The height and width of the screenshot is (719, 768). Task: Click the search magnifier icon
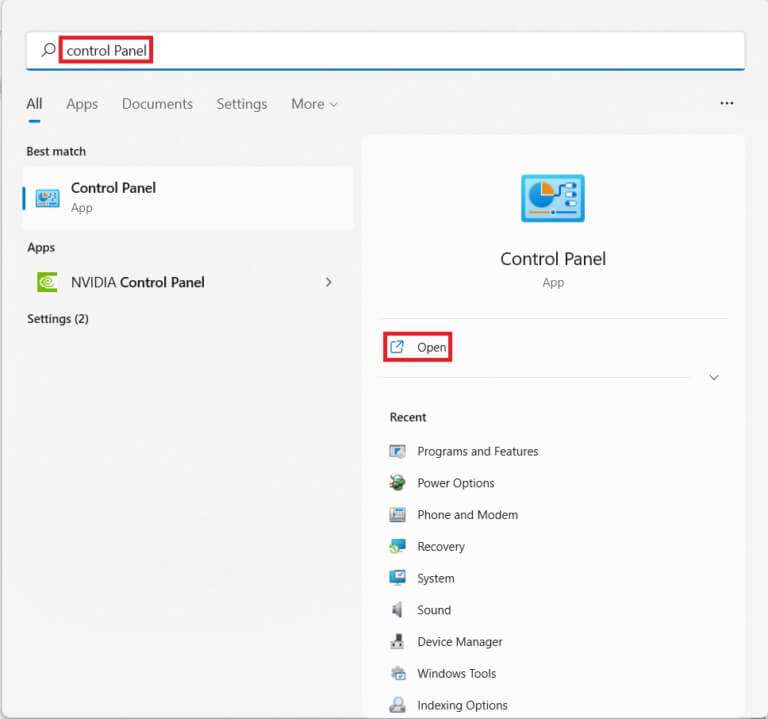tap(48, 49)
